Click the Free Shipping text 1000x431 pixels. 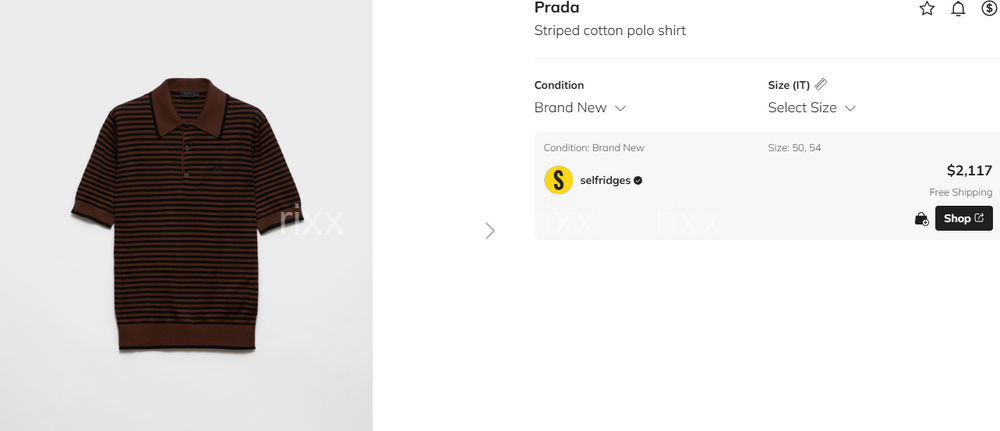[960, 192]
